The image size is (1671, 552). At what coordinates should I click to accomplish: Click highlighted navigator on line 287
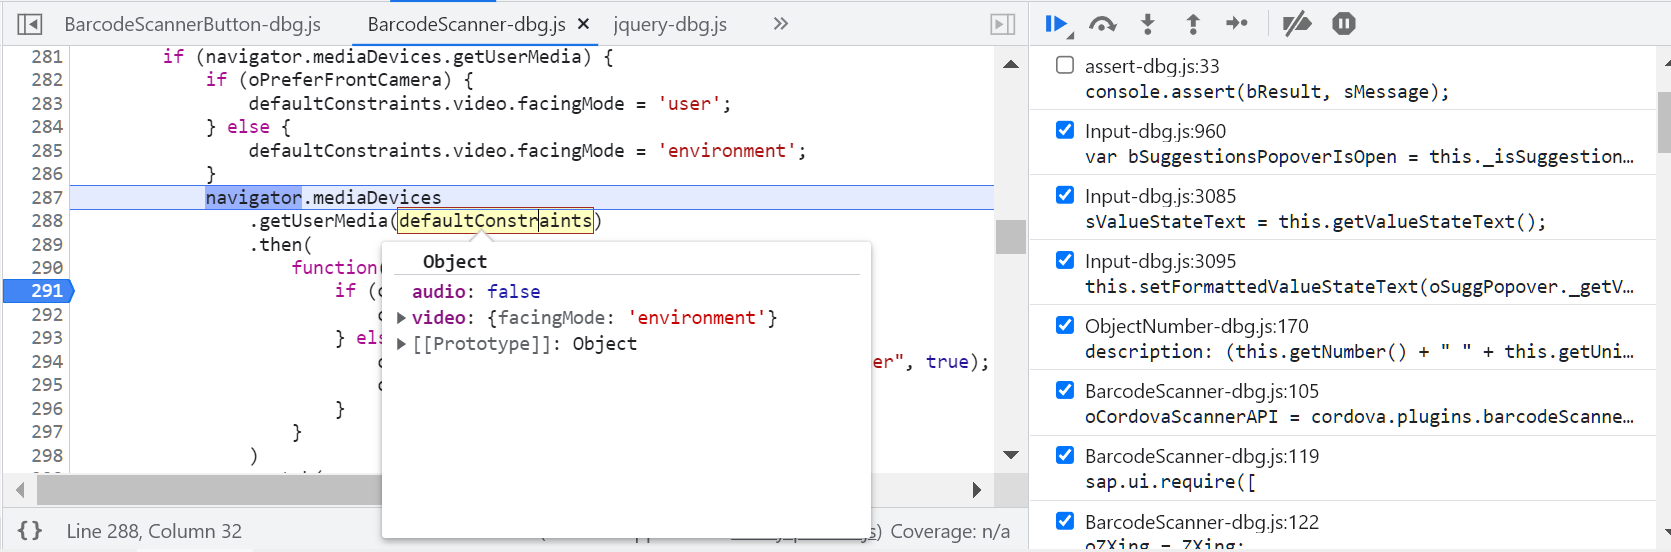254,198
